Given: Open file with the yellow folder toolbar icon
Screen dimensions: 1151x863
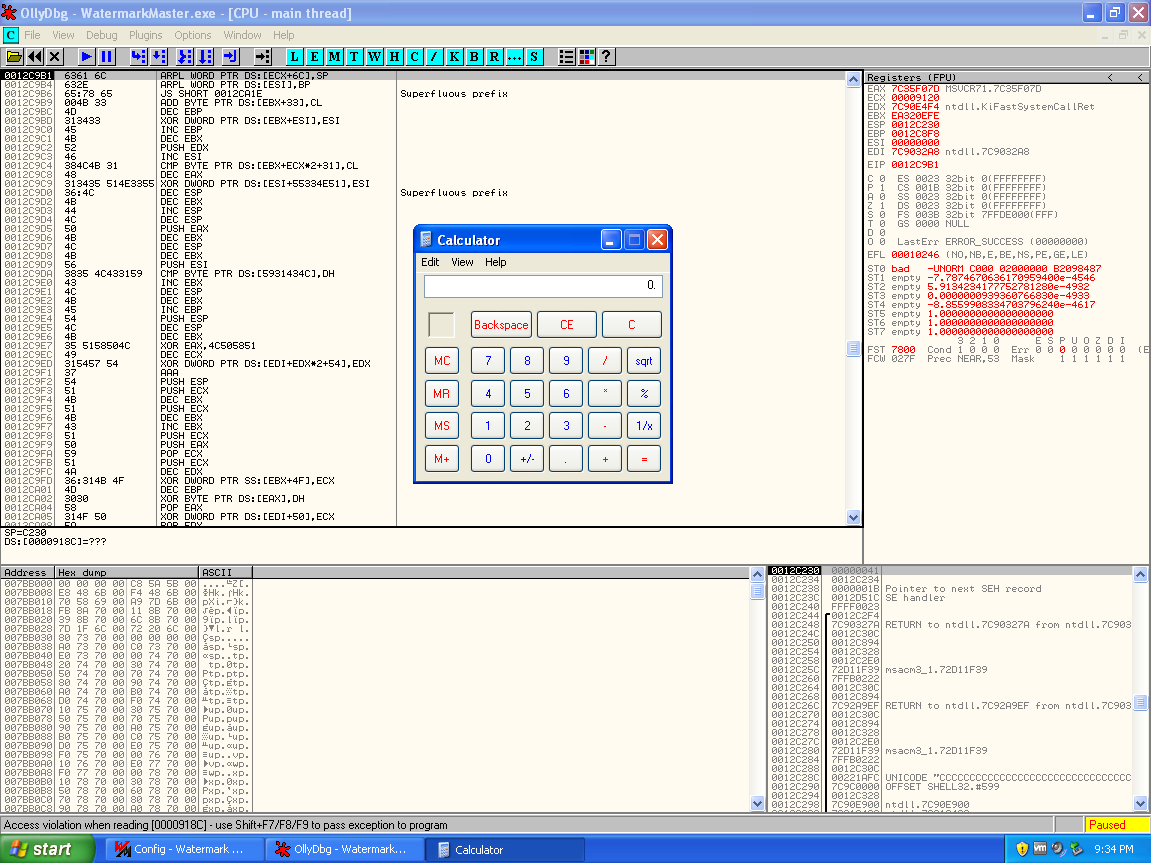Looking at the screenshot, I should click(x=14, y=57).
